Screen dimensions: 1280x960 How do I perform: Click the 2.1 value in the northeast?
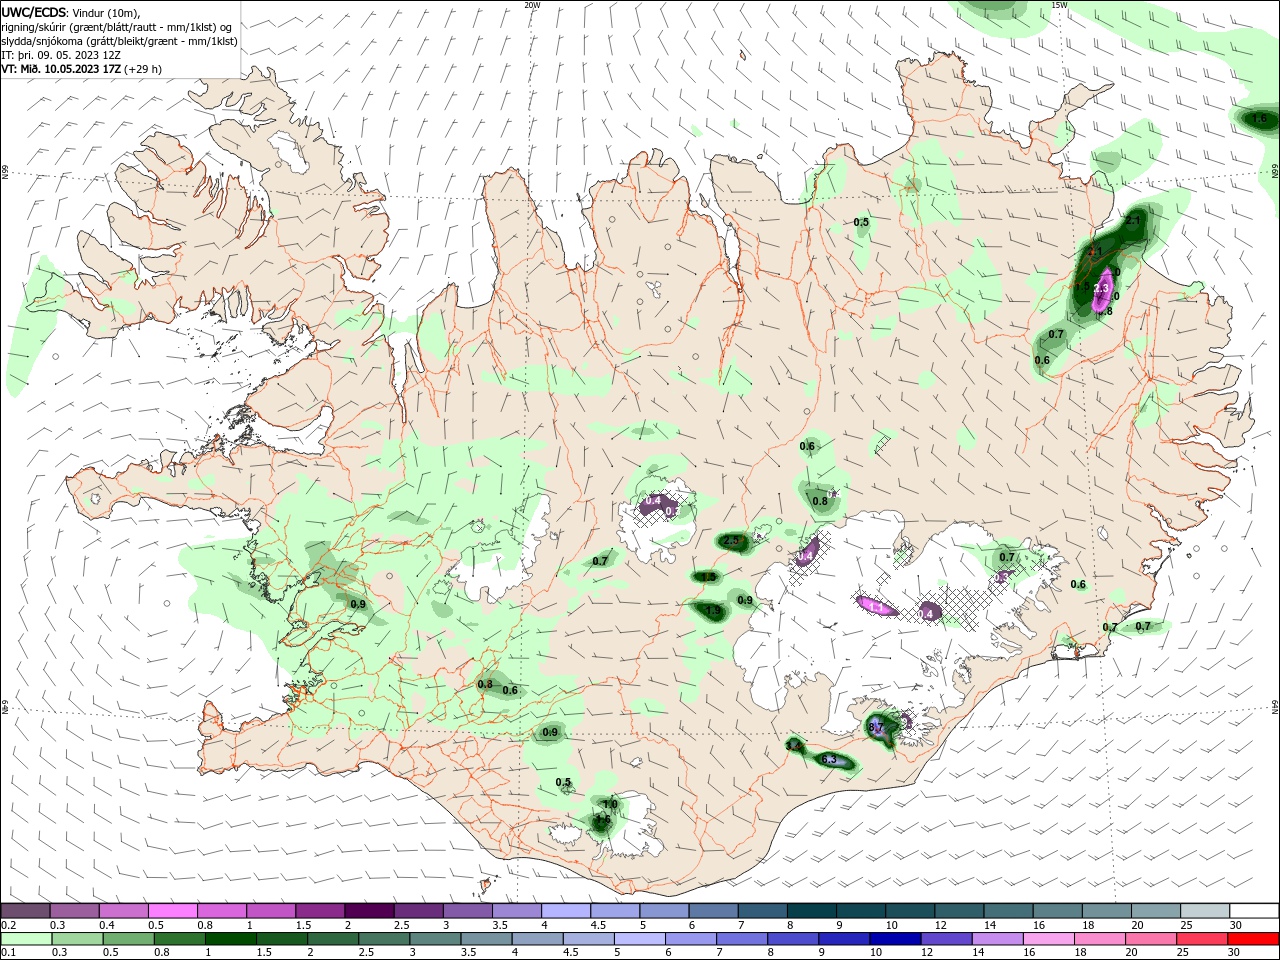click(x=1133, y=221)
